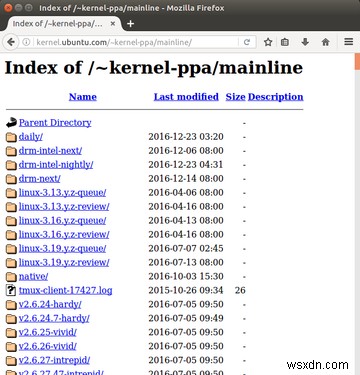
Task: Go back using the back arrow button
Action: (x=11, y=42)
